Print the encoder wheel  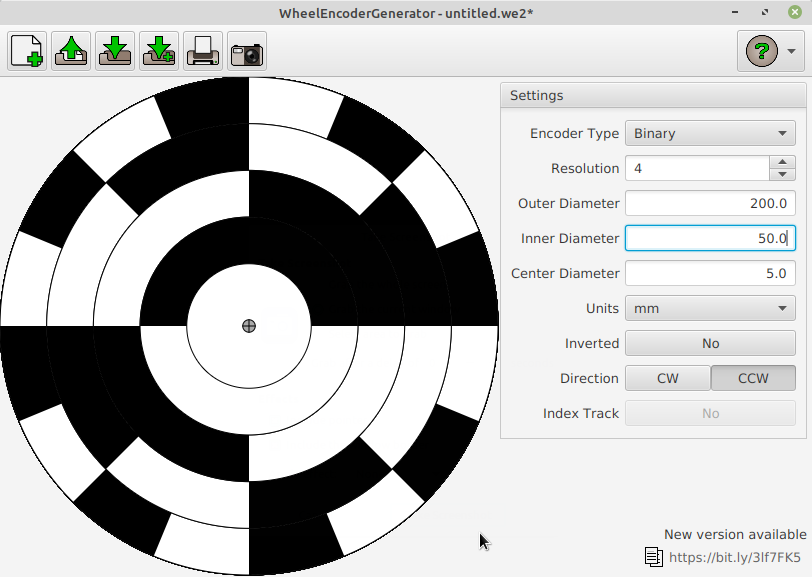click(202, 50)
